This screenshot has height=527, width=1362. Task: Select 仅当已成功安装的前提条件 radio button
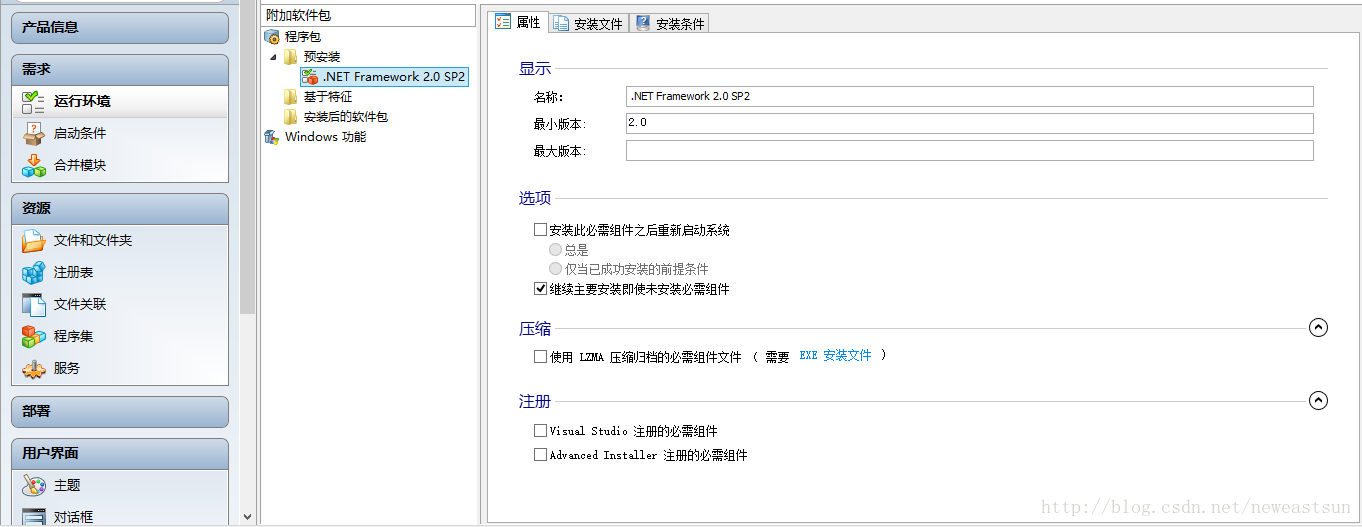[x=556, y=269]
